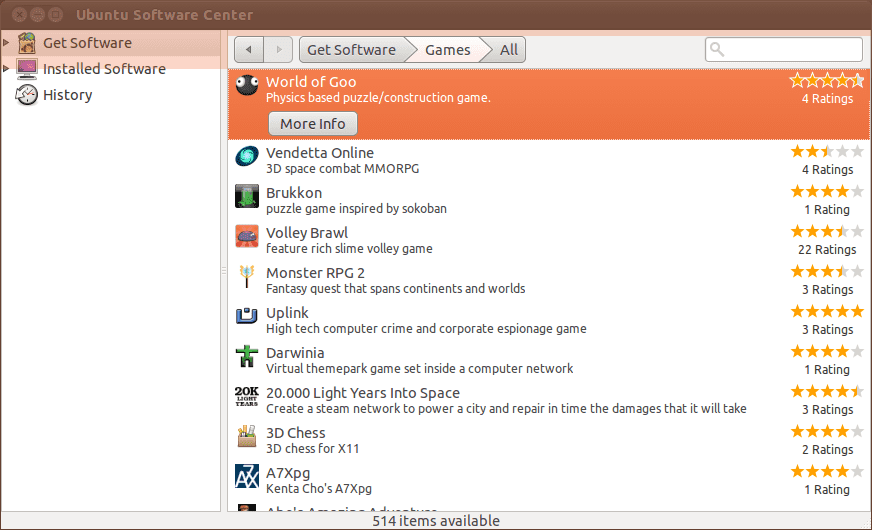Expand the Get Software tree arrow
Screen dimensions: 872x530
pyautogui.click(x=7, y=43)
